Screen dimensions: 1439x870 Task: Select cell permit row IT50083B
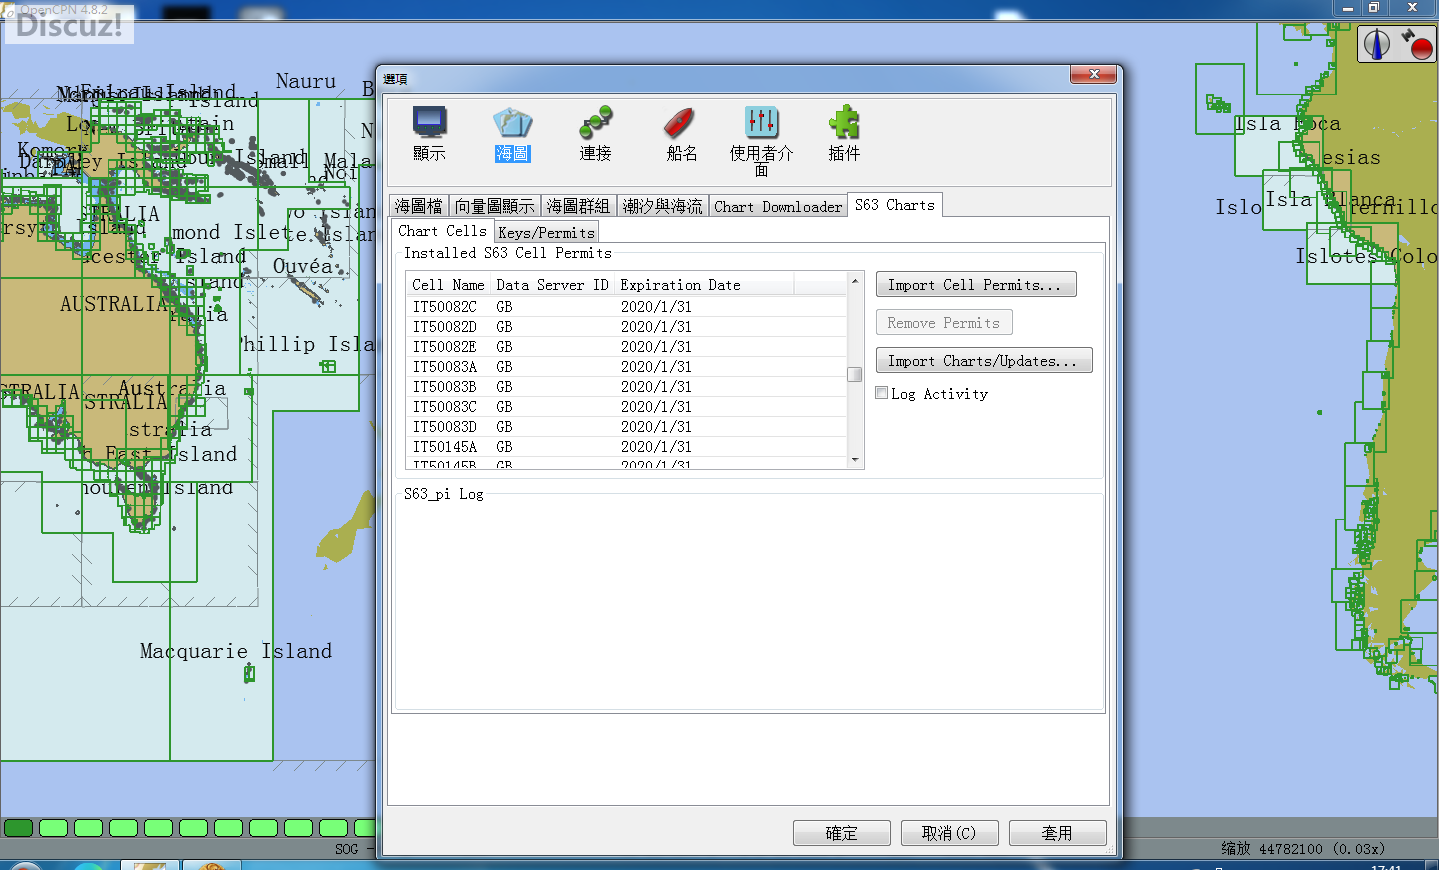pos(627,387)
